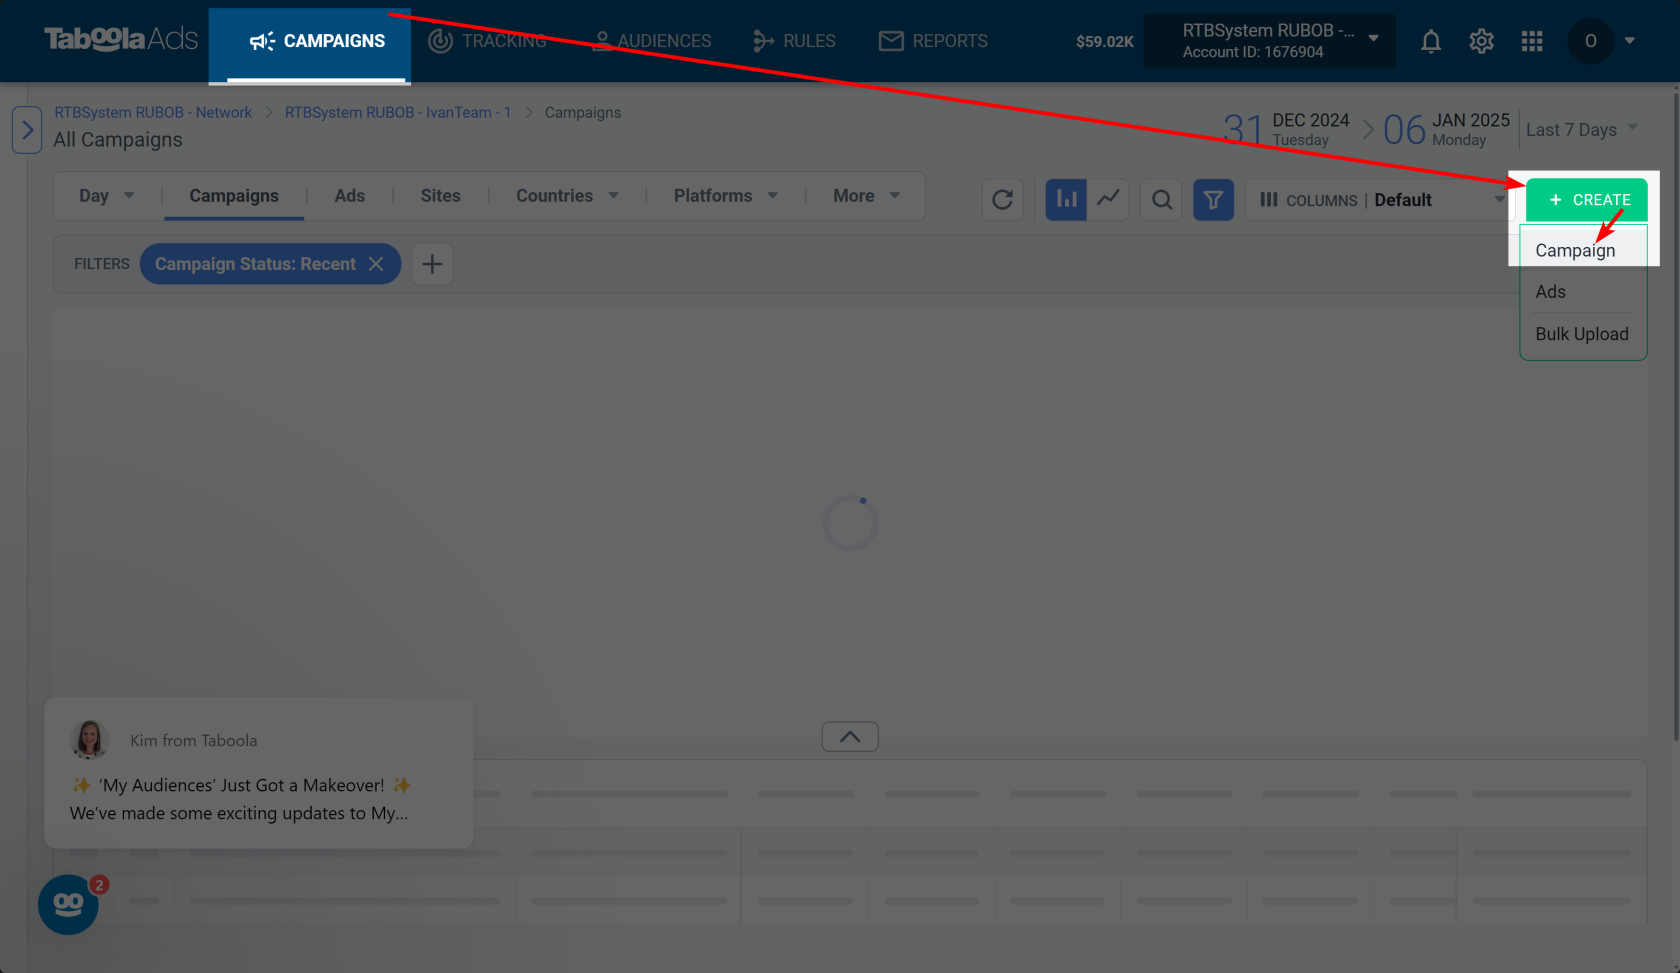Open the Countries dropdown
Viewport: 1680px width, 973px height.
point(567,196)
